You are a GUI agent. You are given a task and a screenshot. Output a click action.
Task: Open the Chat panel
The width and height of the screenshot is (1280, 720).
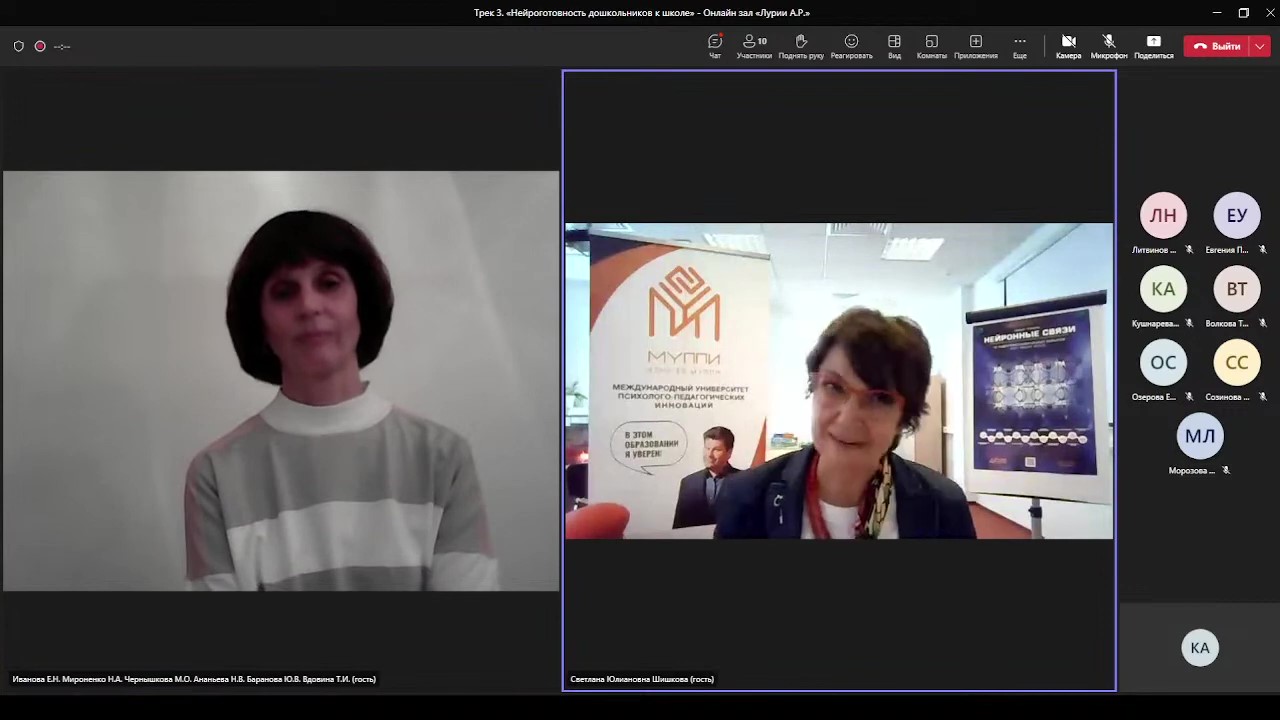coord(715,46)
